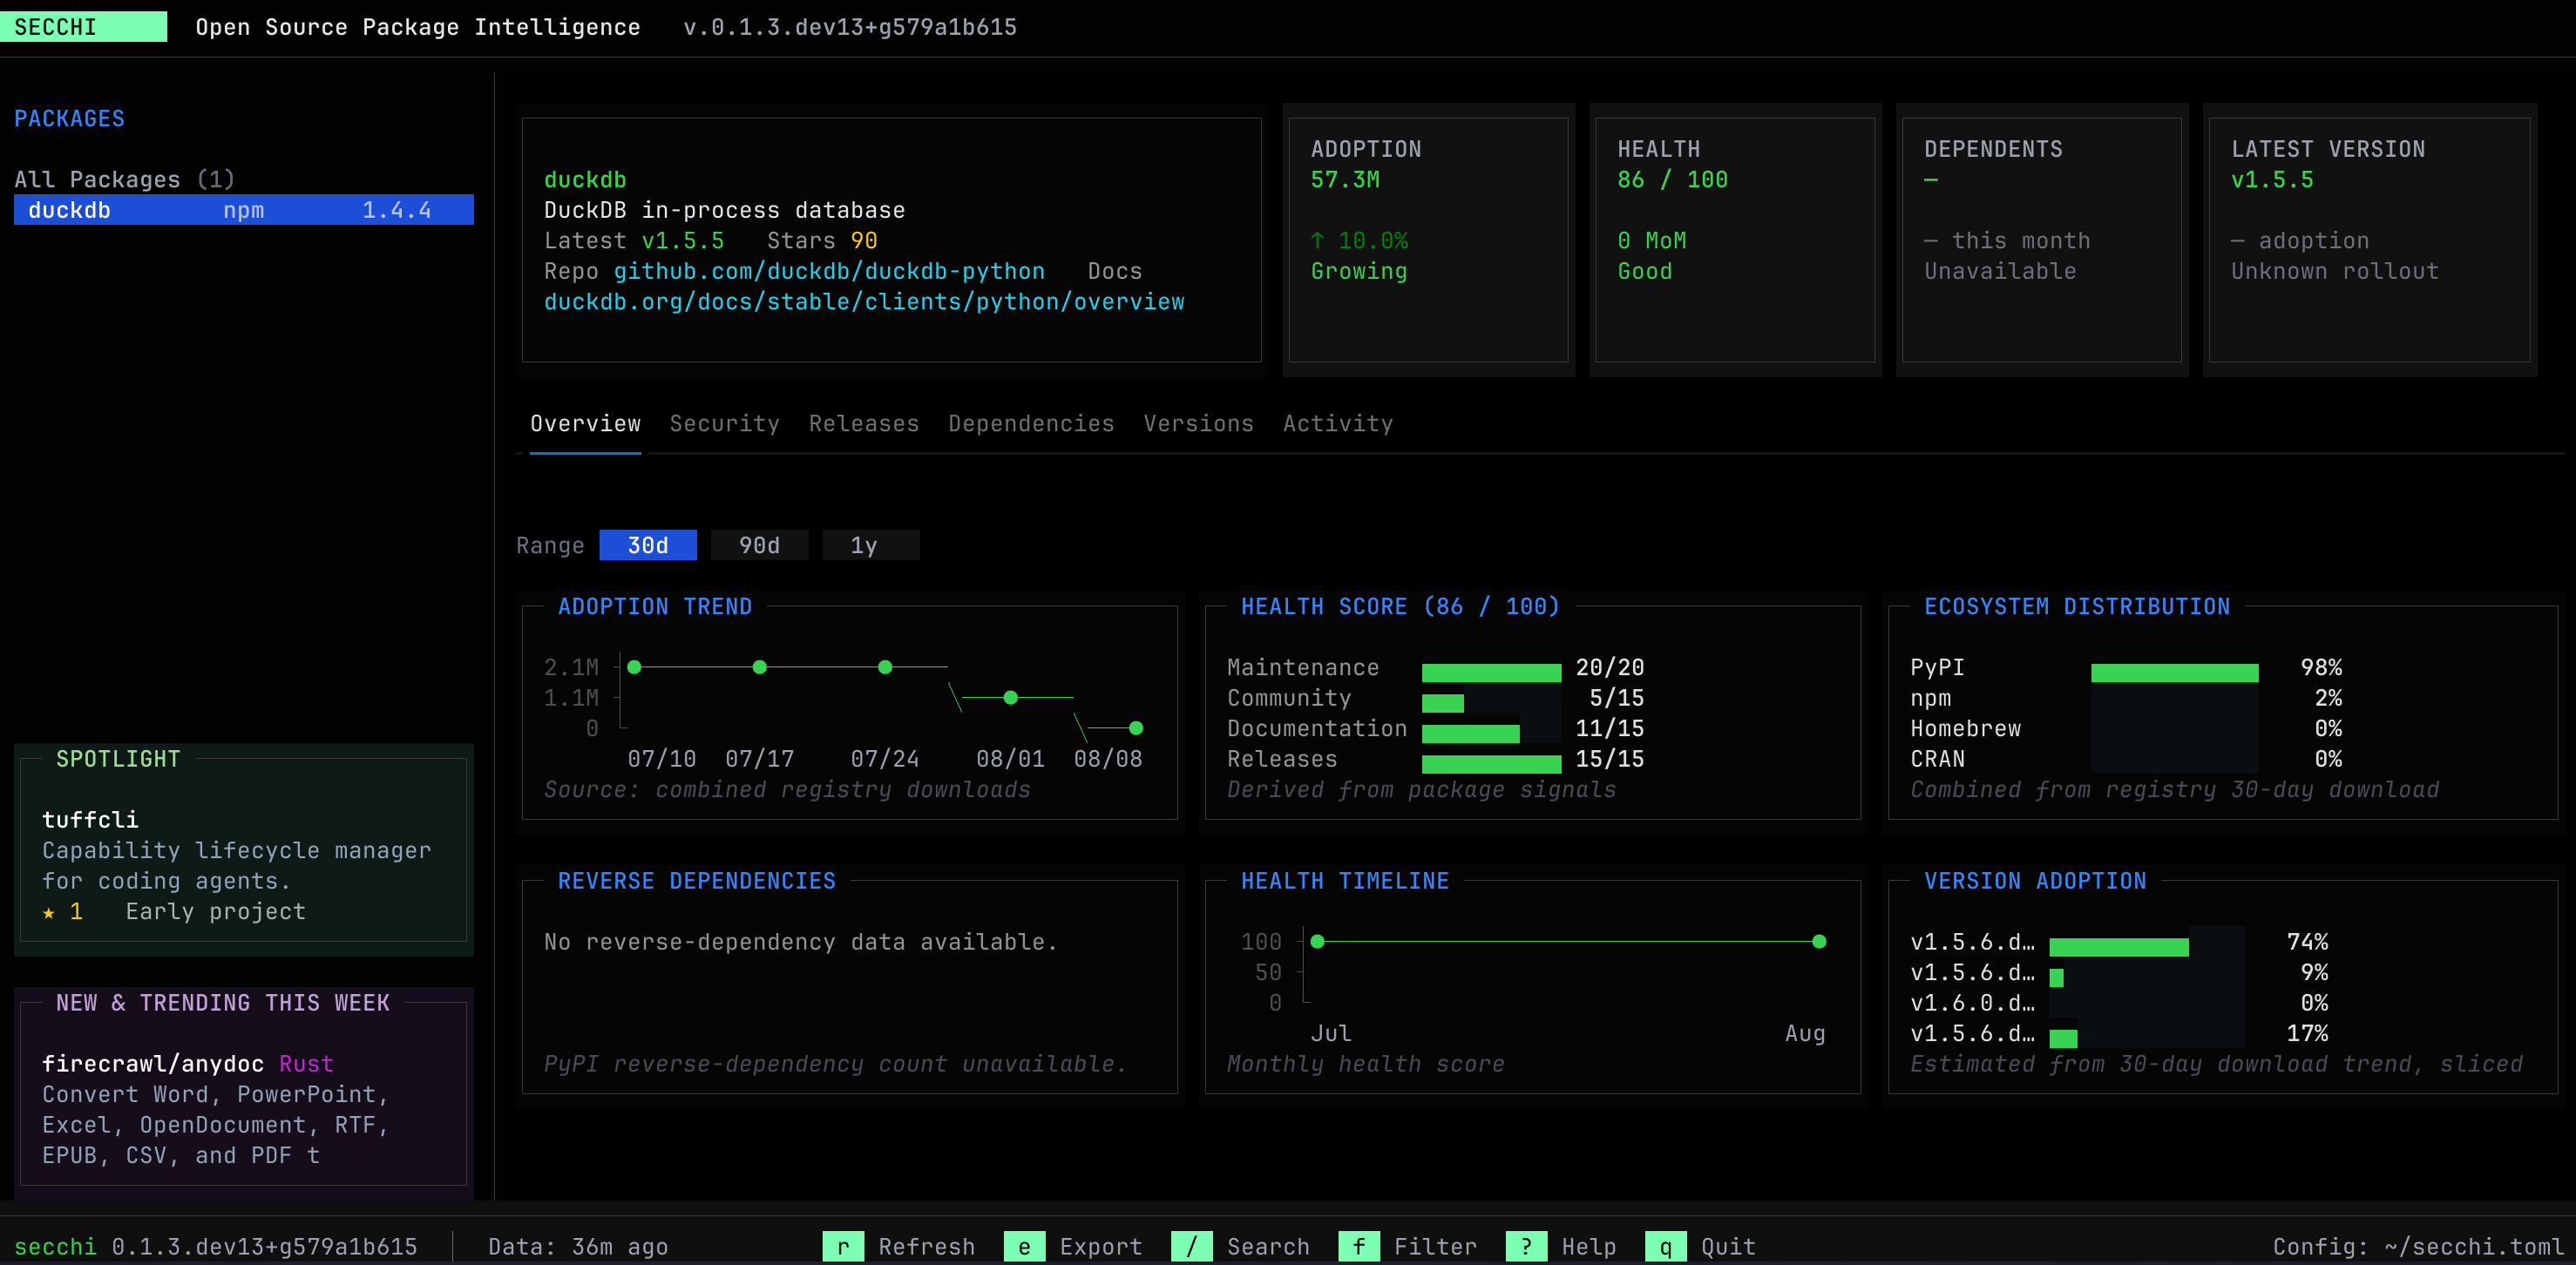This screenshot has height=1265, width=2576.
Task: Open the Versions tab
Action: tap(1198, 424)
